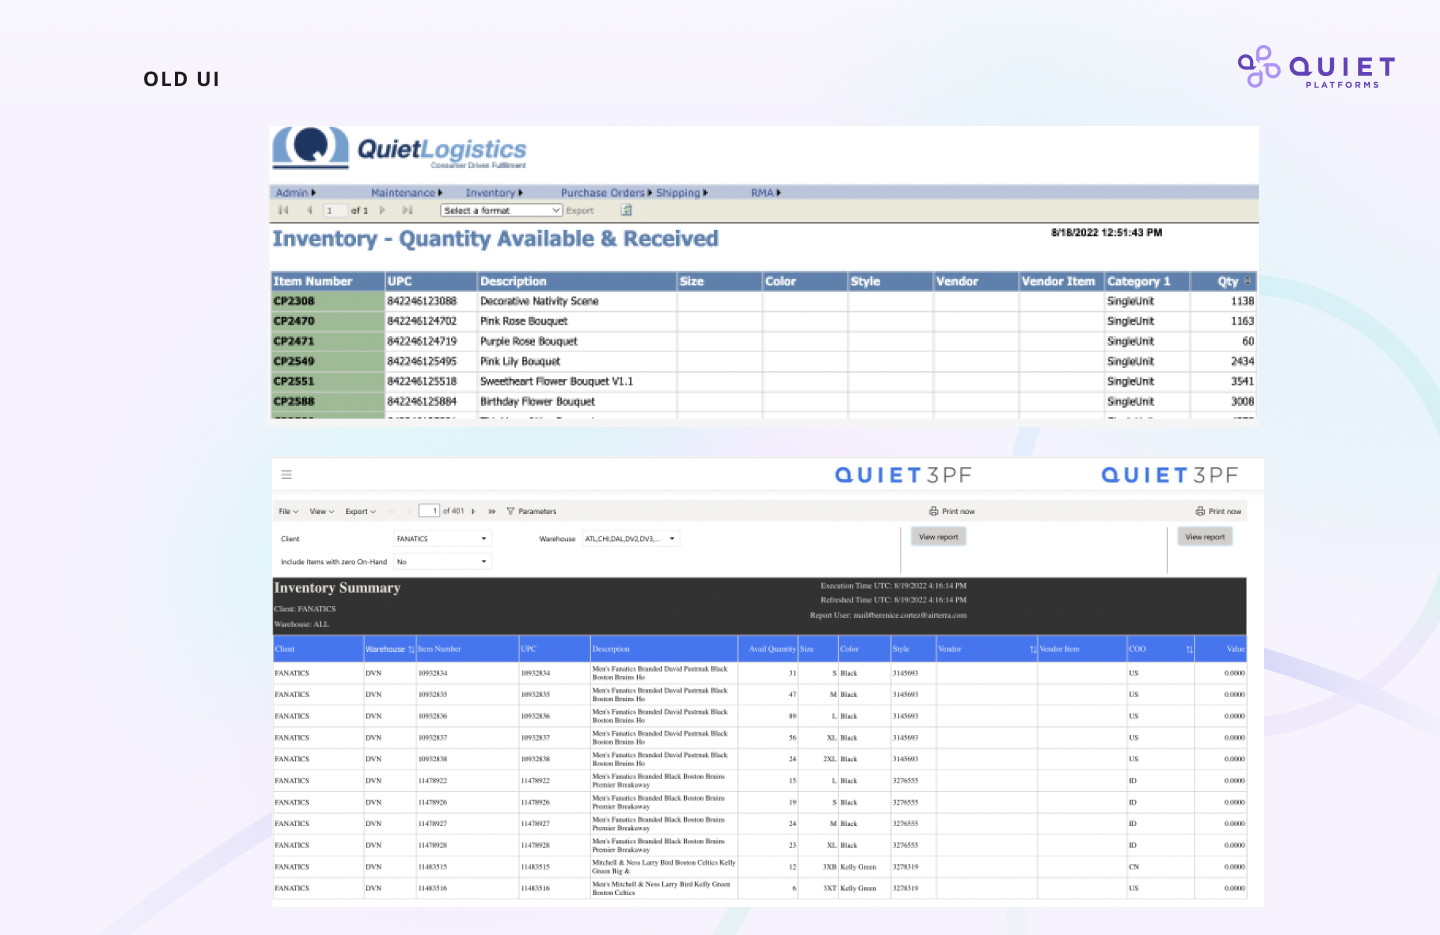Click the rightmost Print now button
This screenshot has width=1440, height=935.
pos(1219,511)
